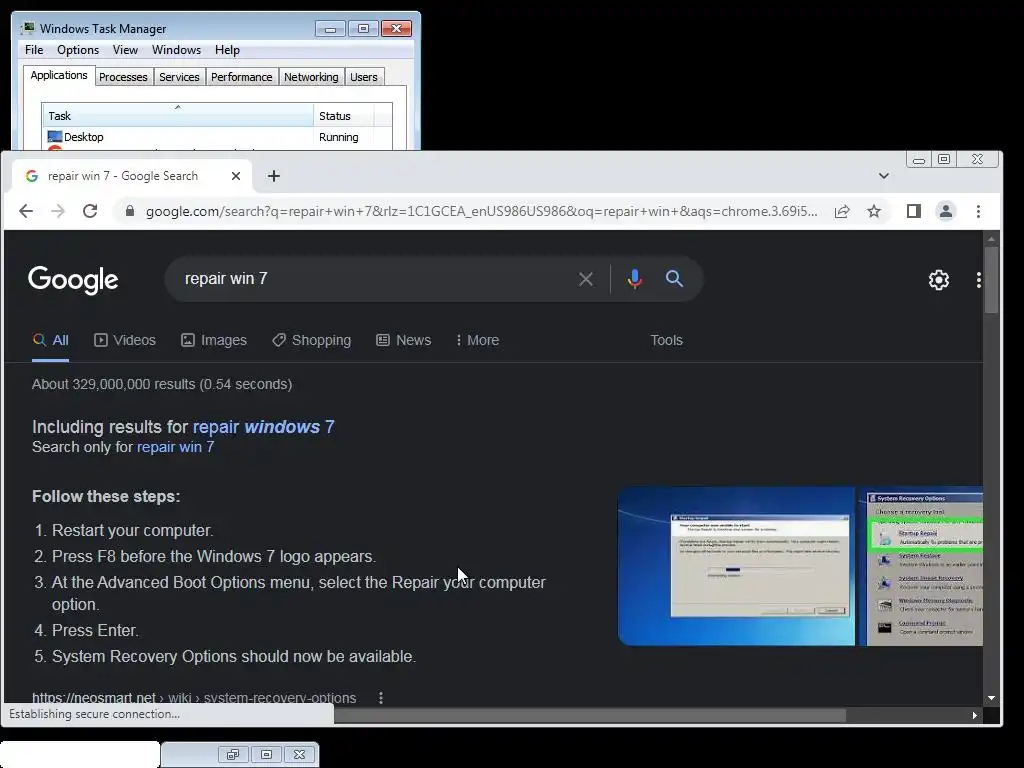Restore the minimized window at bottom
1024x768 pixels.
232,754
